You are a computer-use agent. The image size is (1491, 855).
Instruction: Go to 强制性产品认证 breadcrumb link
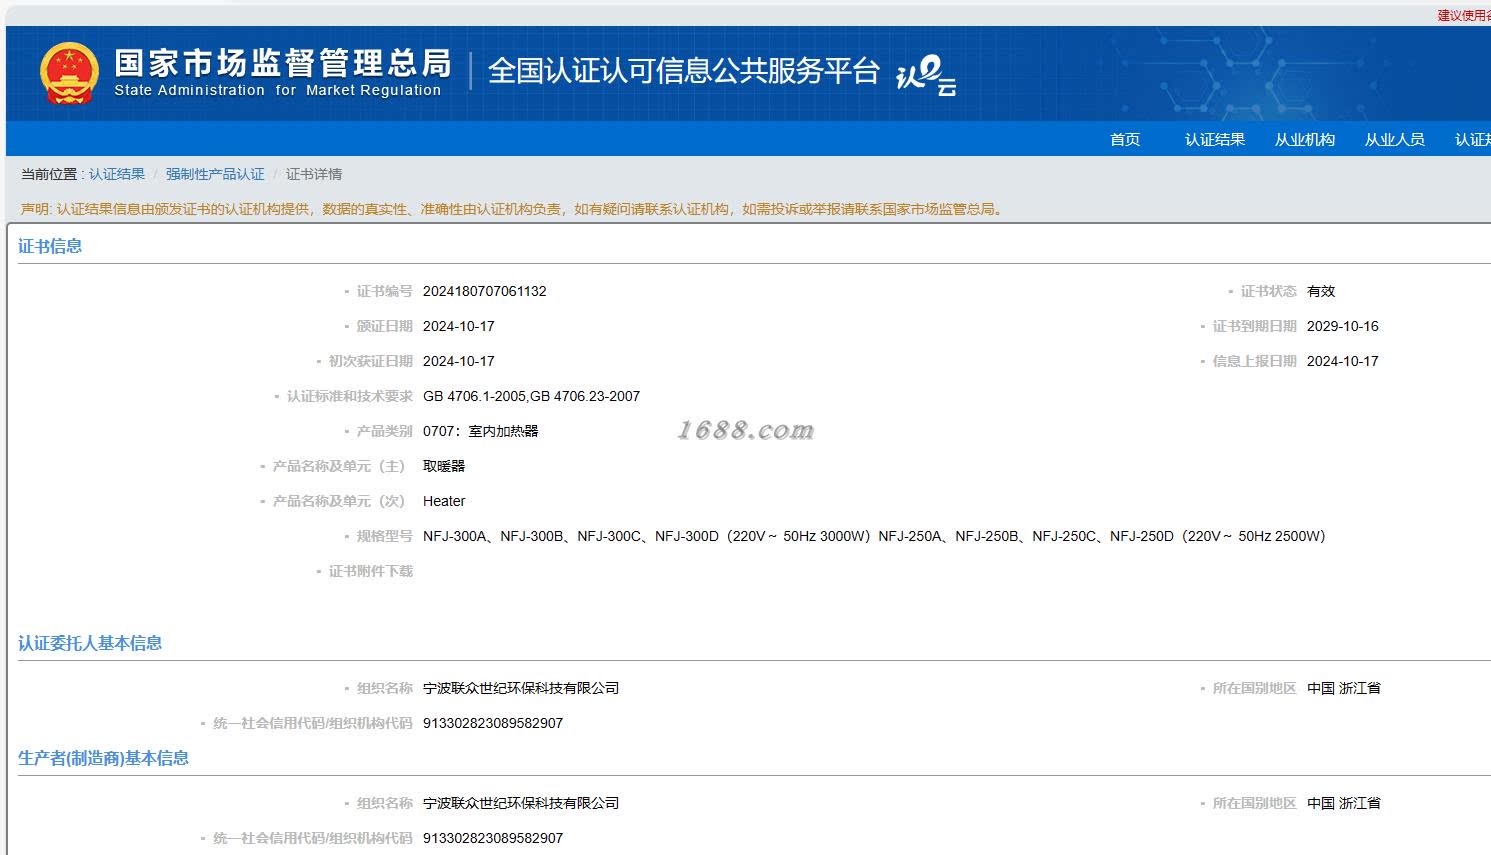click(215, 174)
